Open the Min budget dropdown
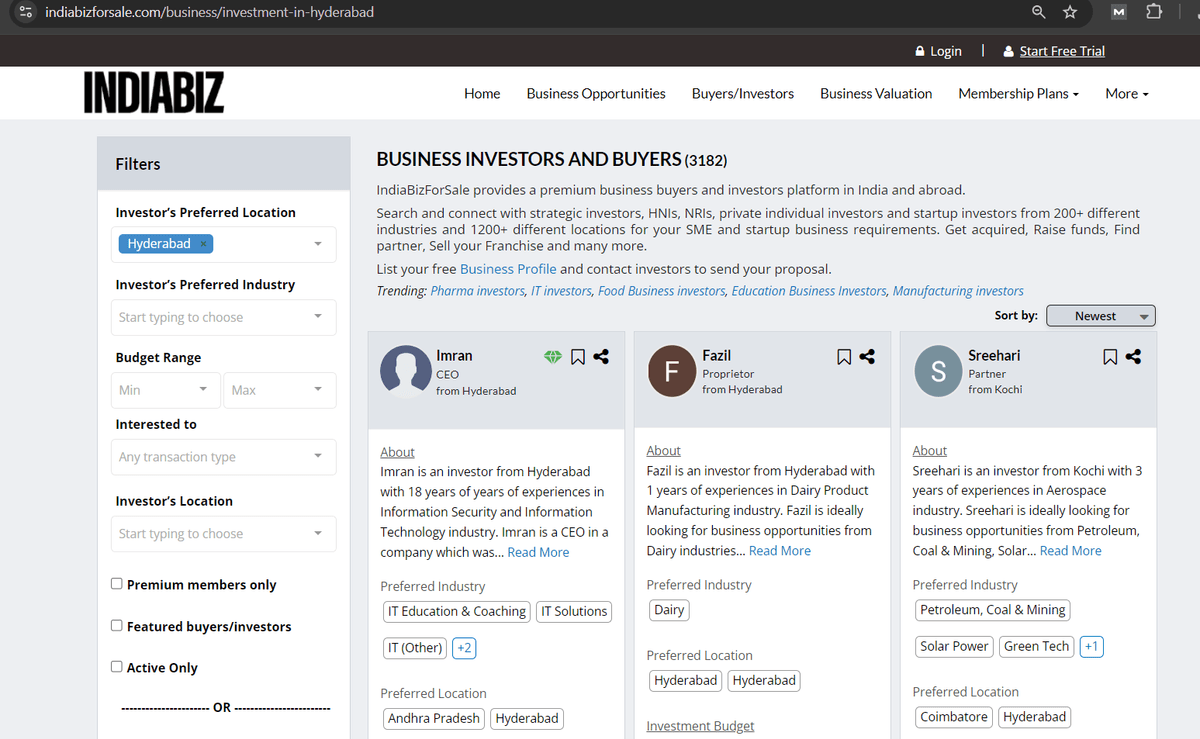 [165, 390]
